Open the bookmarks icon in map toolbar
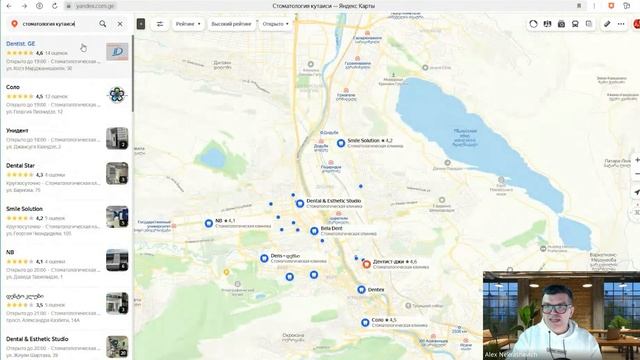 pos(589,24)
